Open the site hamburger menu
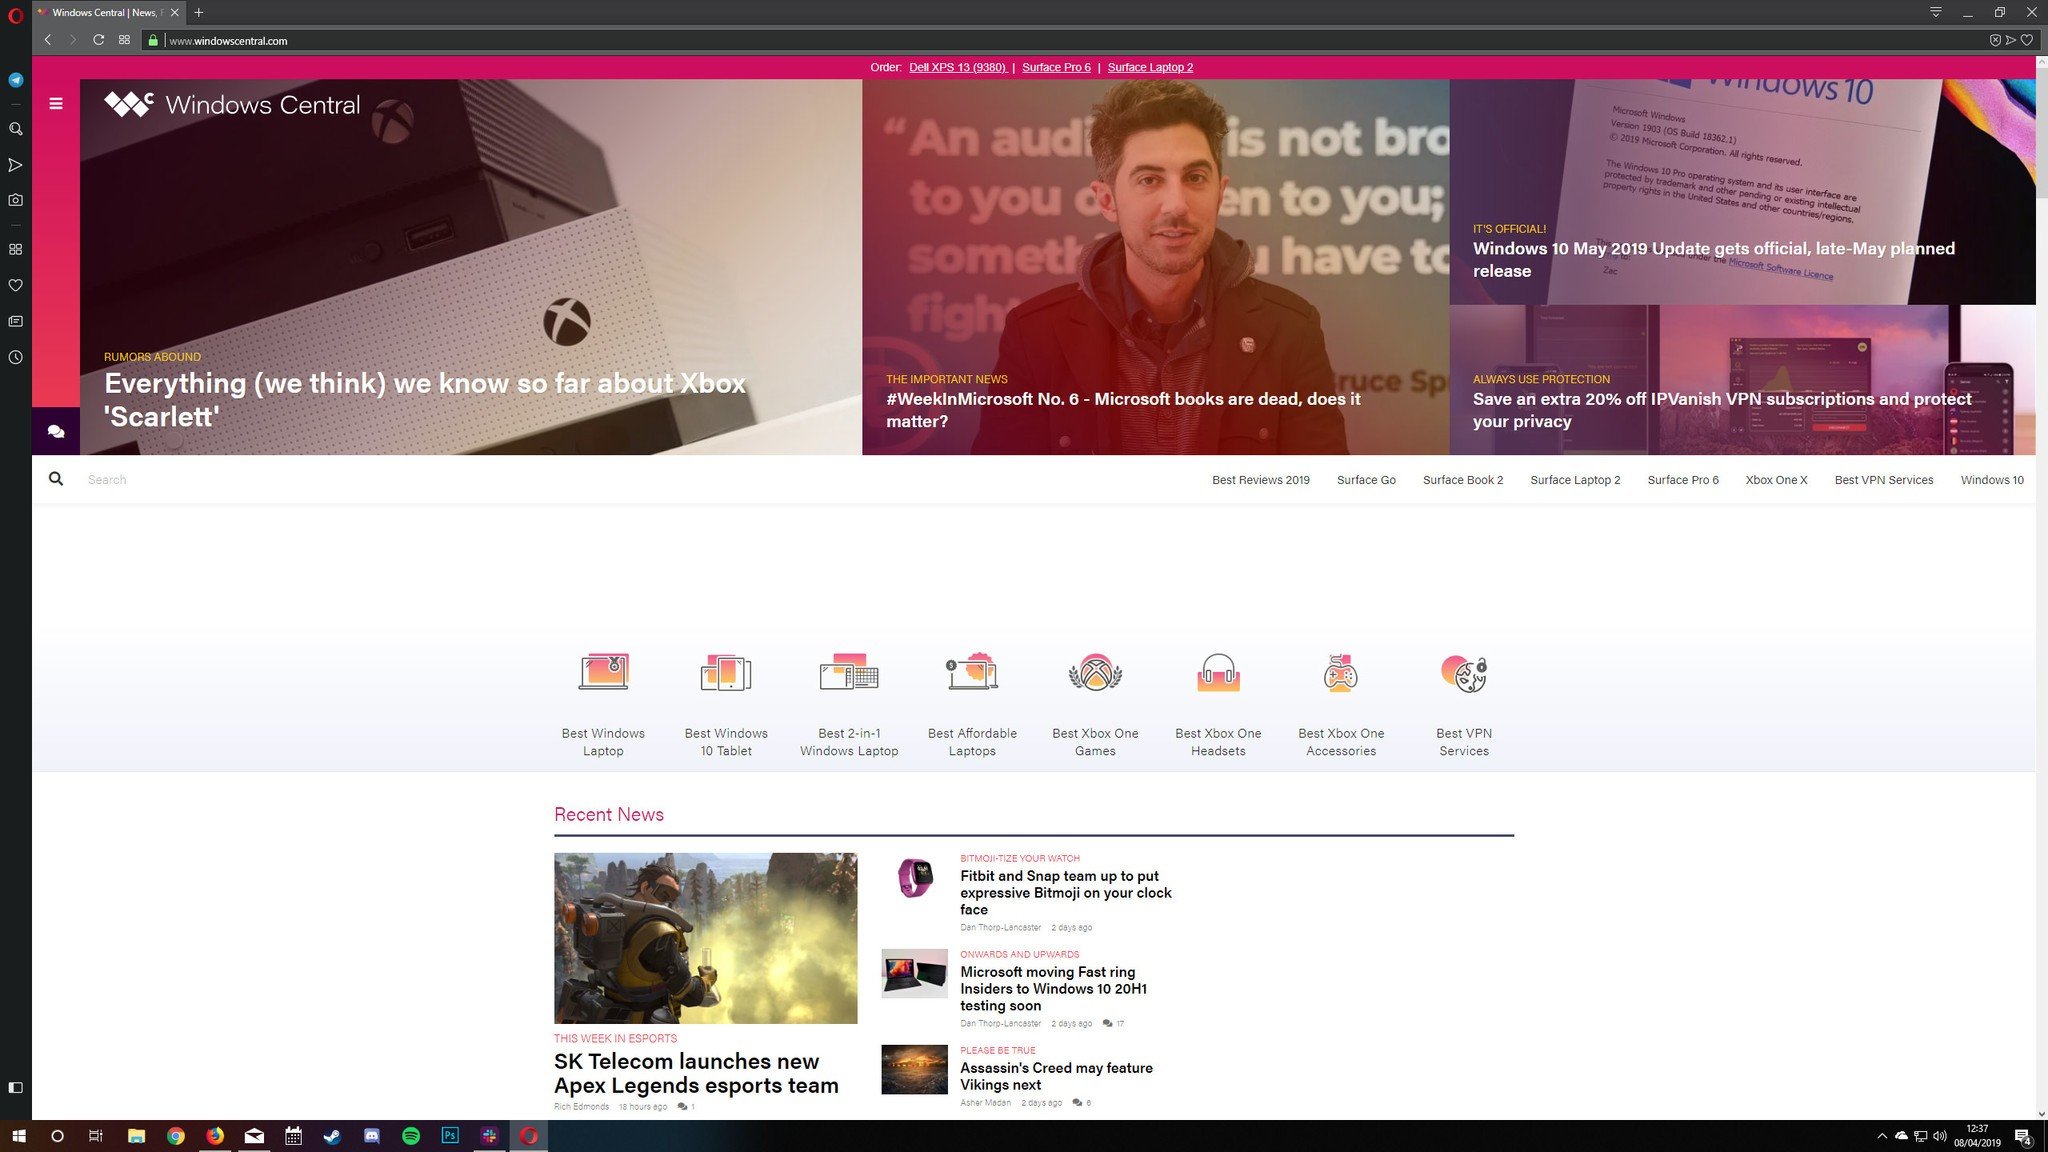Viewport: 2048px width, 1152px height. [x=56, y=104]
